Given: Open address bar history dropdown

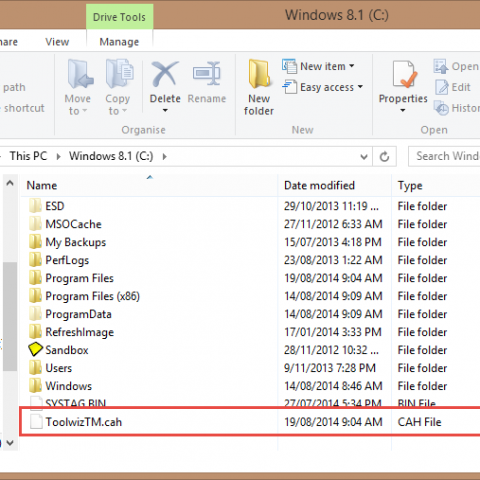Looking at the screenshot, I should 364,156.
